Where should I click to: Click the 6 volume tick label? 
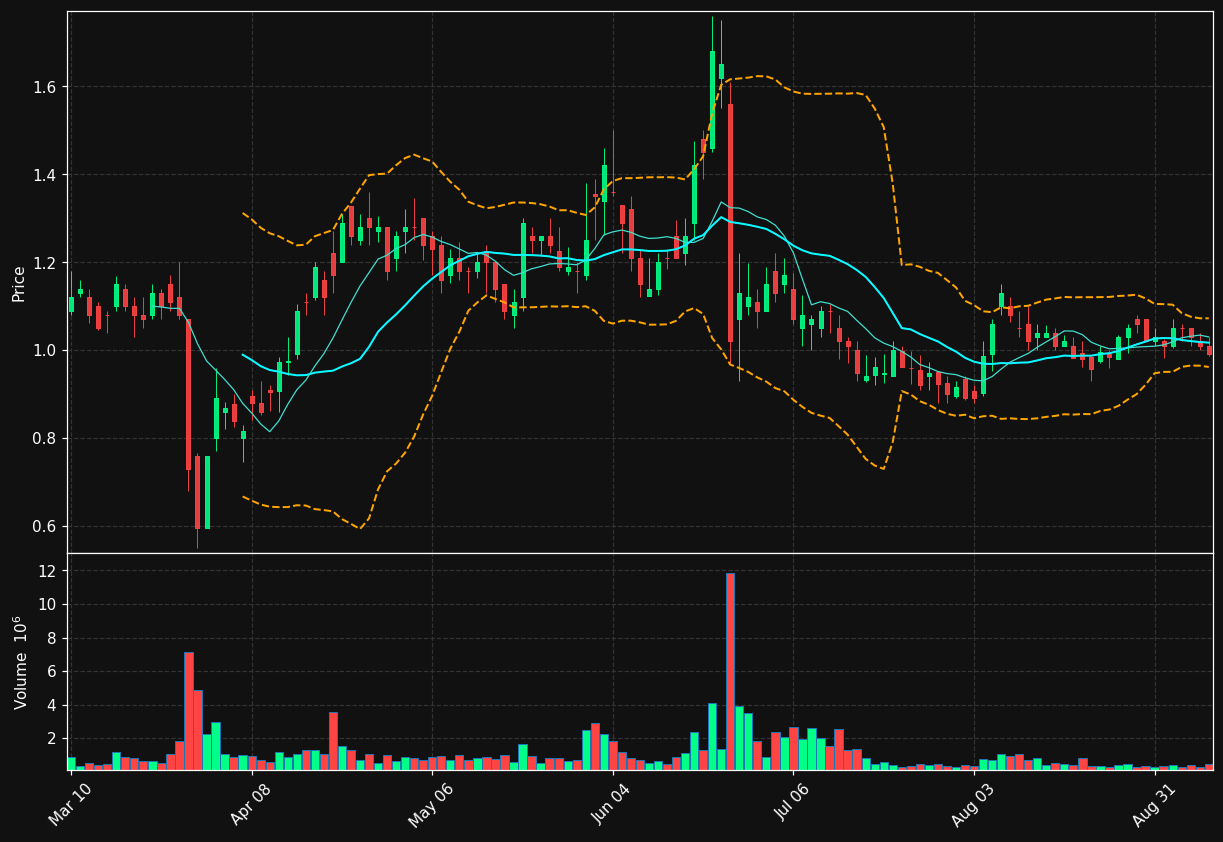pyautogui.click(x=54, y=672)
